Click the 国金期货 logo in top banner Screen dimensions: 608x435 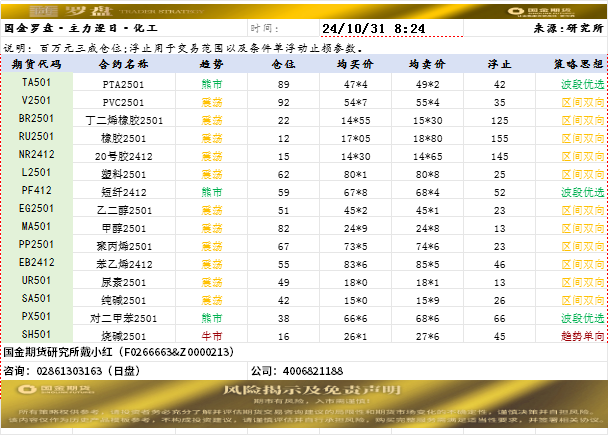point(541,12)
